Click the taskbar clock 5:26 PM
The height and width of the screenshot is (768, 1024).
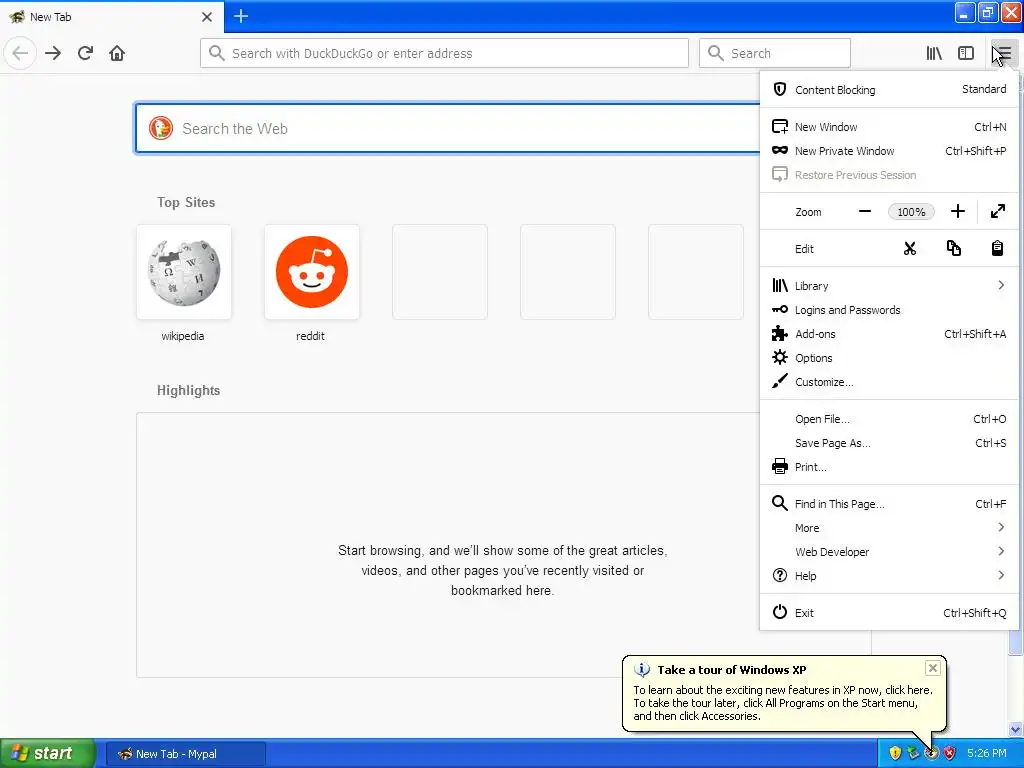coord(987,753)
